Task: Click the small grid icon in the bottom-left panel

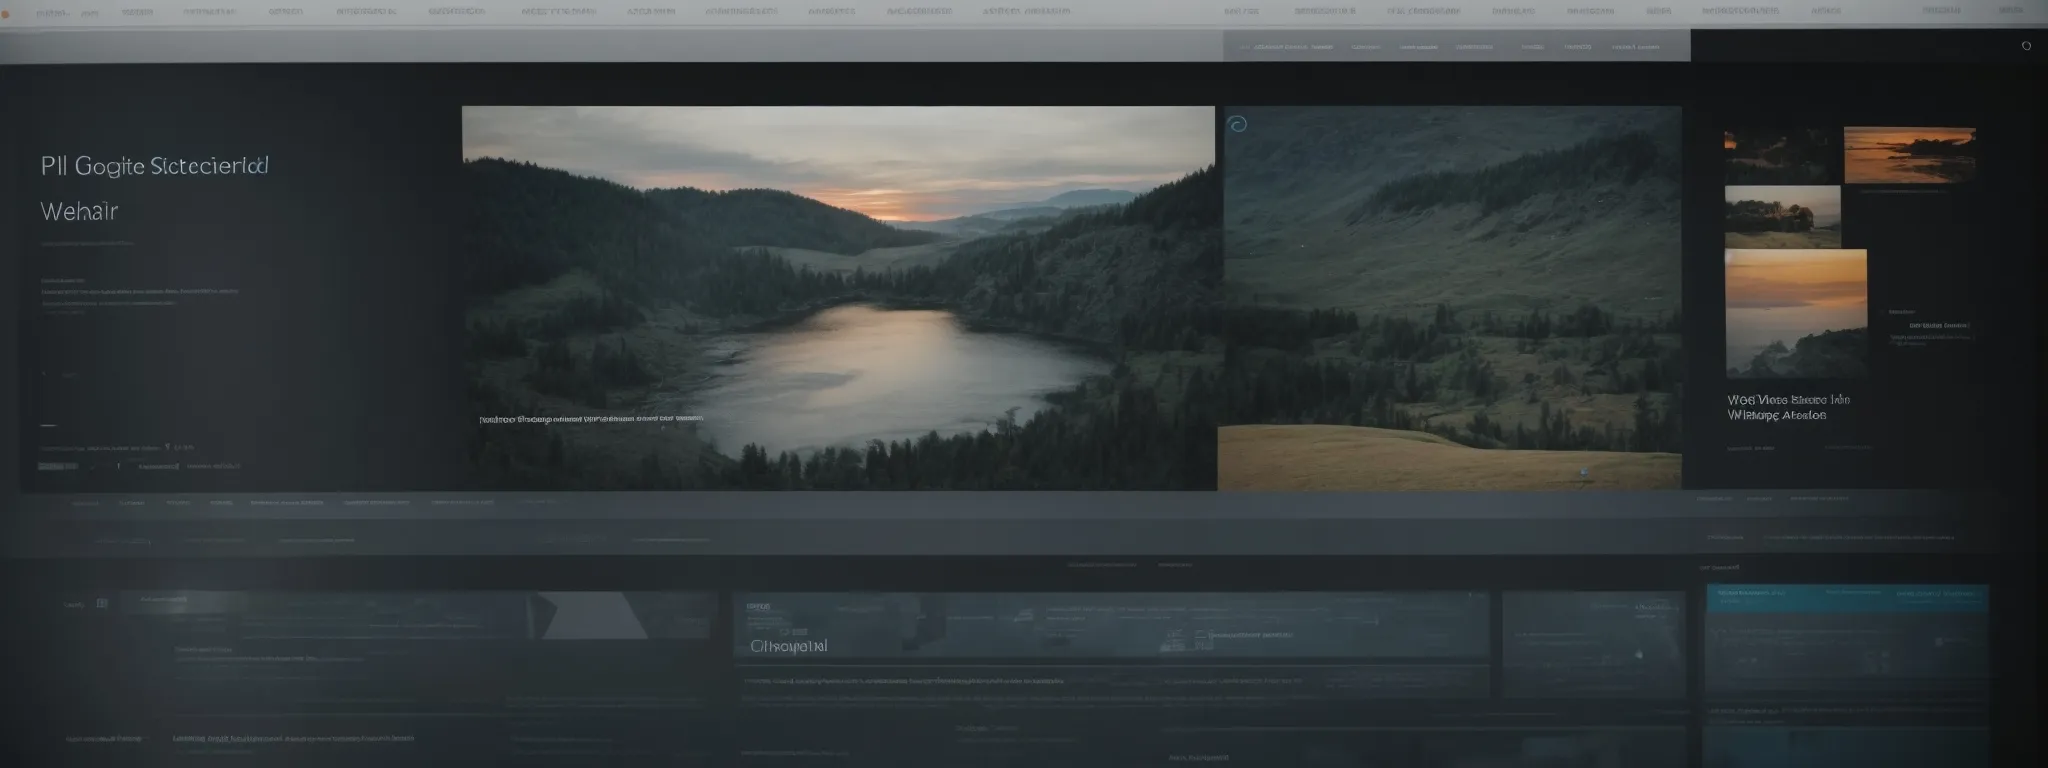Action: pos(101,603)
